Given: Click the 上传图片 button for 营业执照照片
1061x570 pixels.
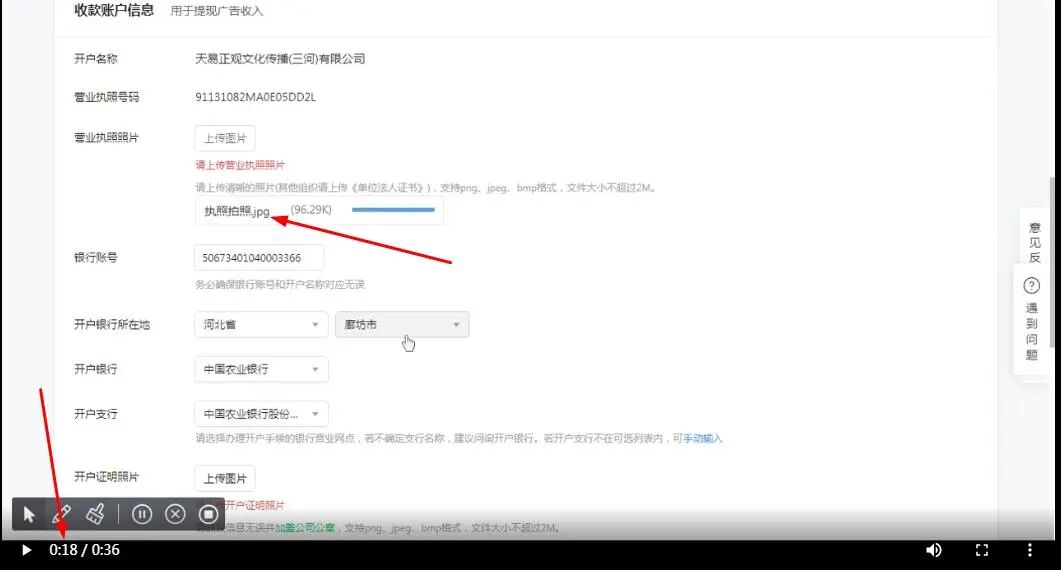Looking at the screenshot, I should pos(225,138).
